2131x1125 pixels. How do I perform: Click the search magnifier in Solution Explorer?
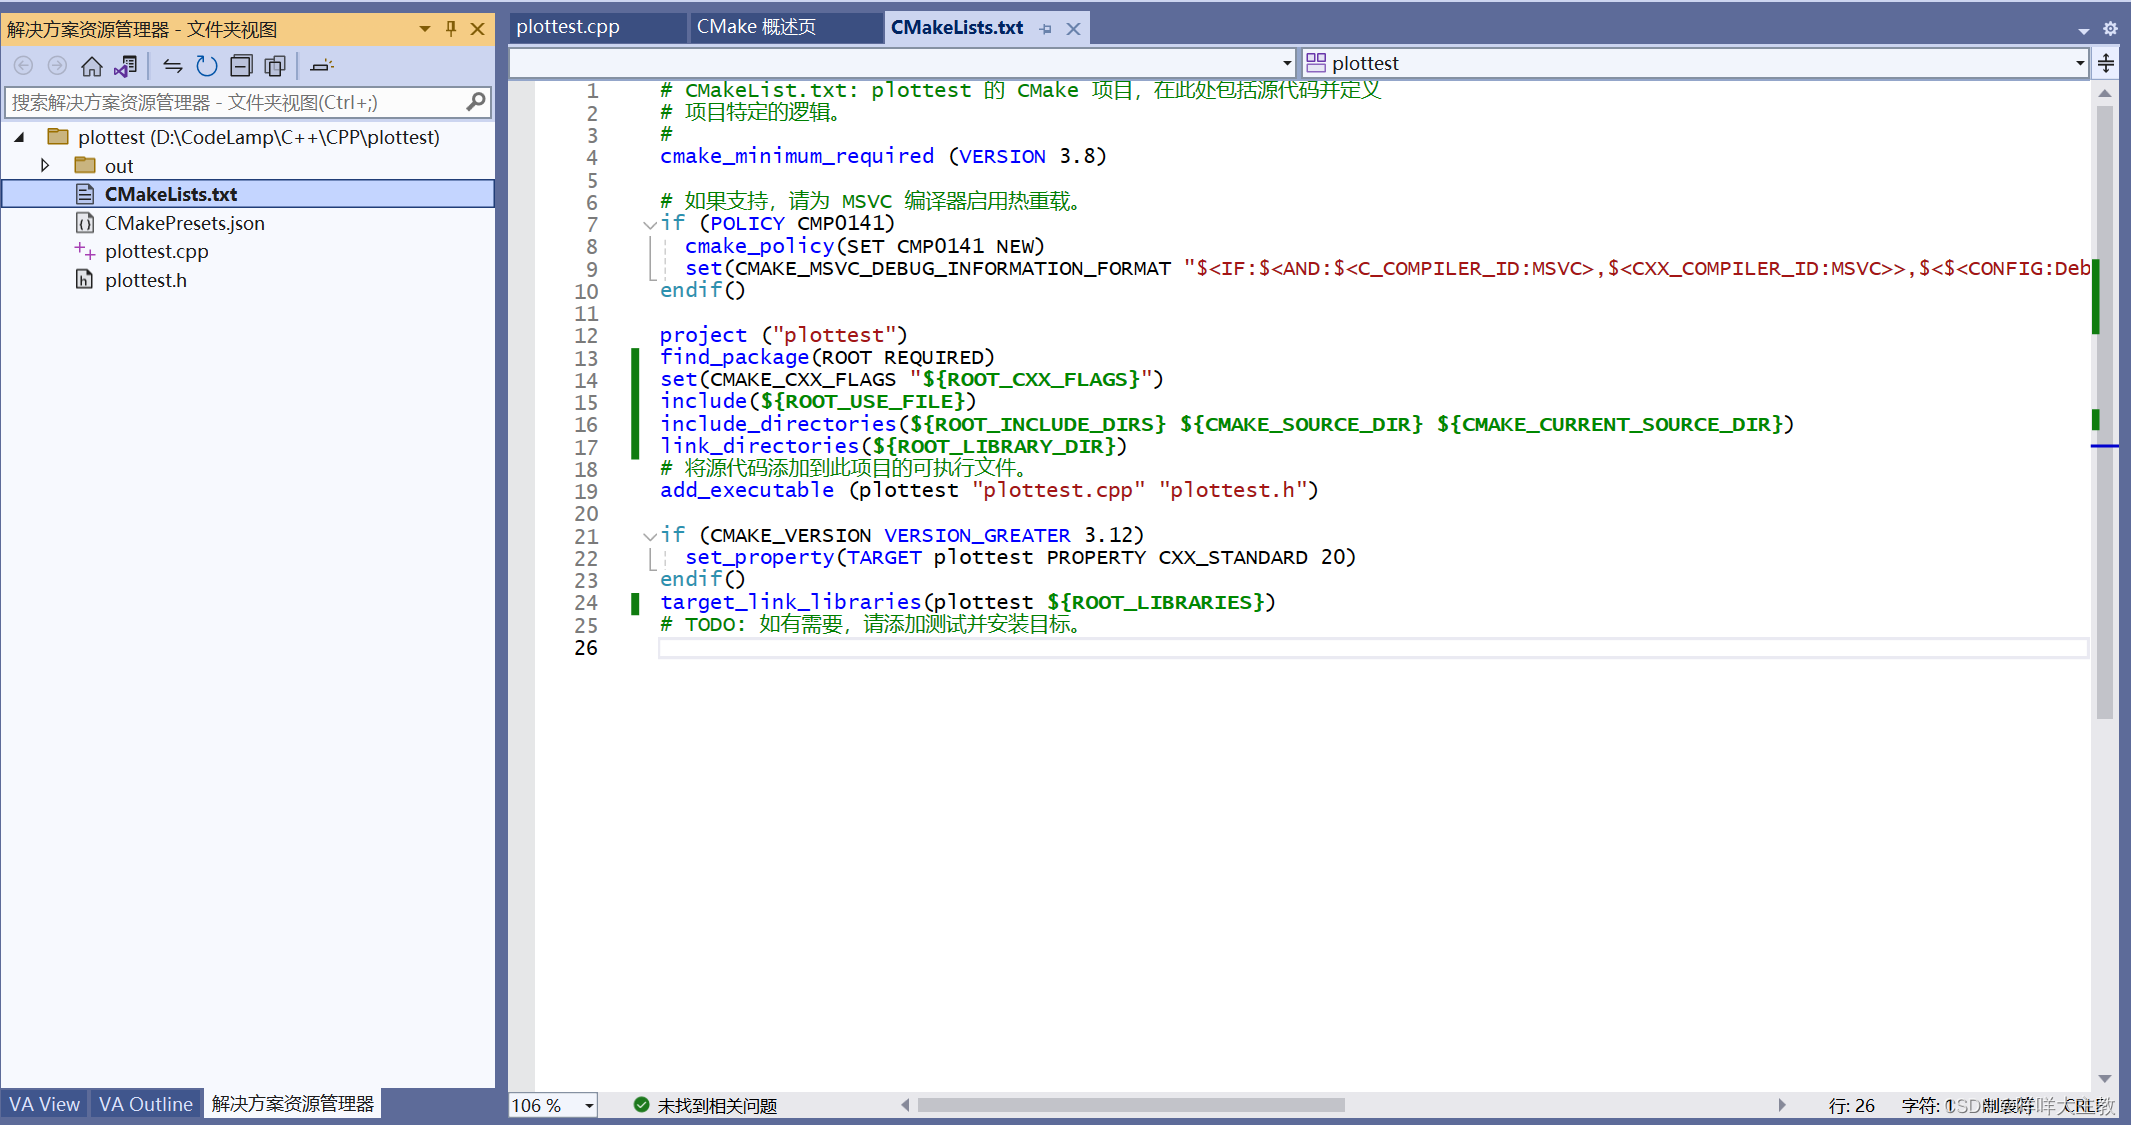coord(477,101)
